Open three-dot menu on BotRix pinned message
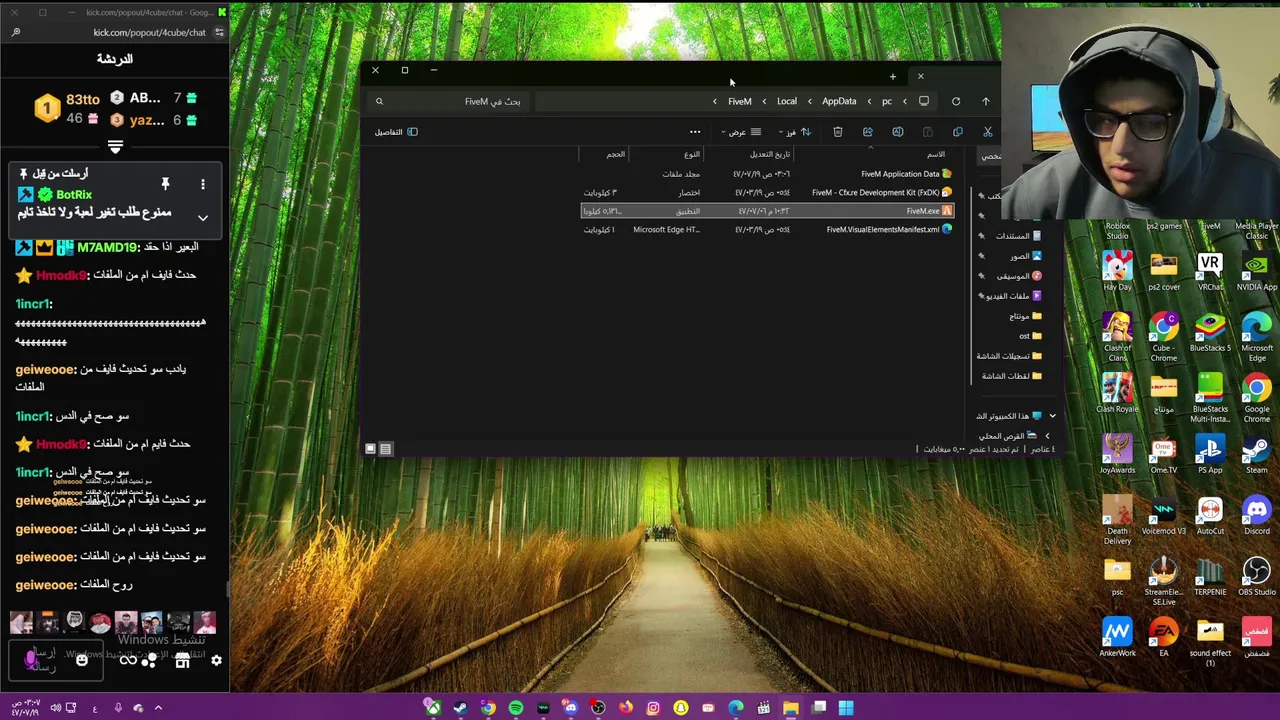This screenshot has width=1280, height=720. click(202, 184)
